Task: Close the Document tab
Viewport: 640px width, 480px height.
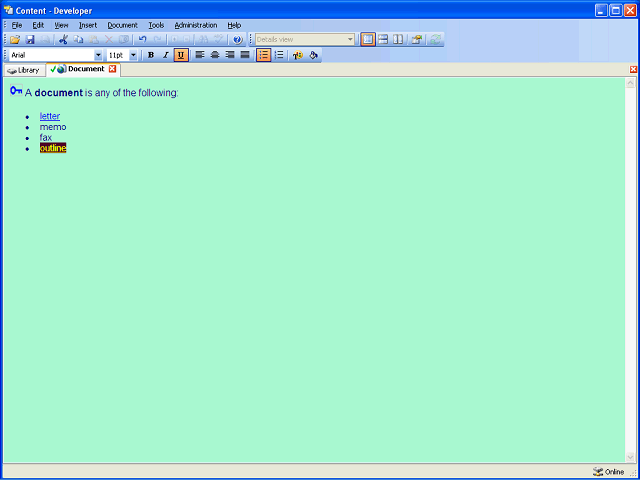Action: [112, 69]
